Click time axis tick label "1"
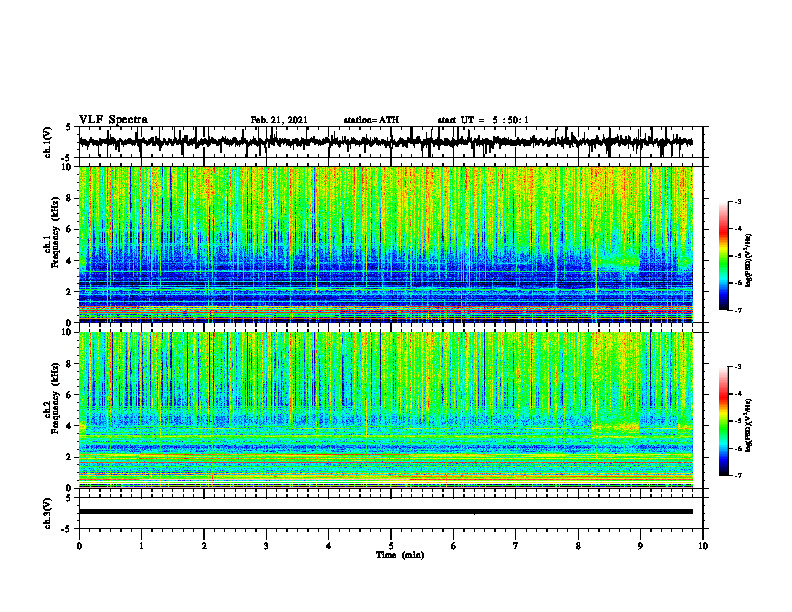The image size is (792, 612). (141, 546)
